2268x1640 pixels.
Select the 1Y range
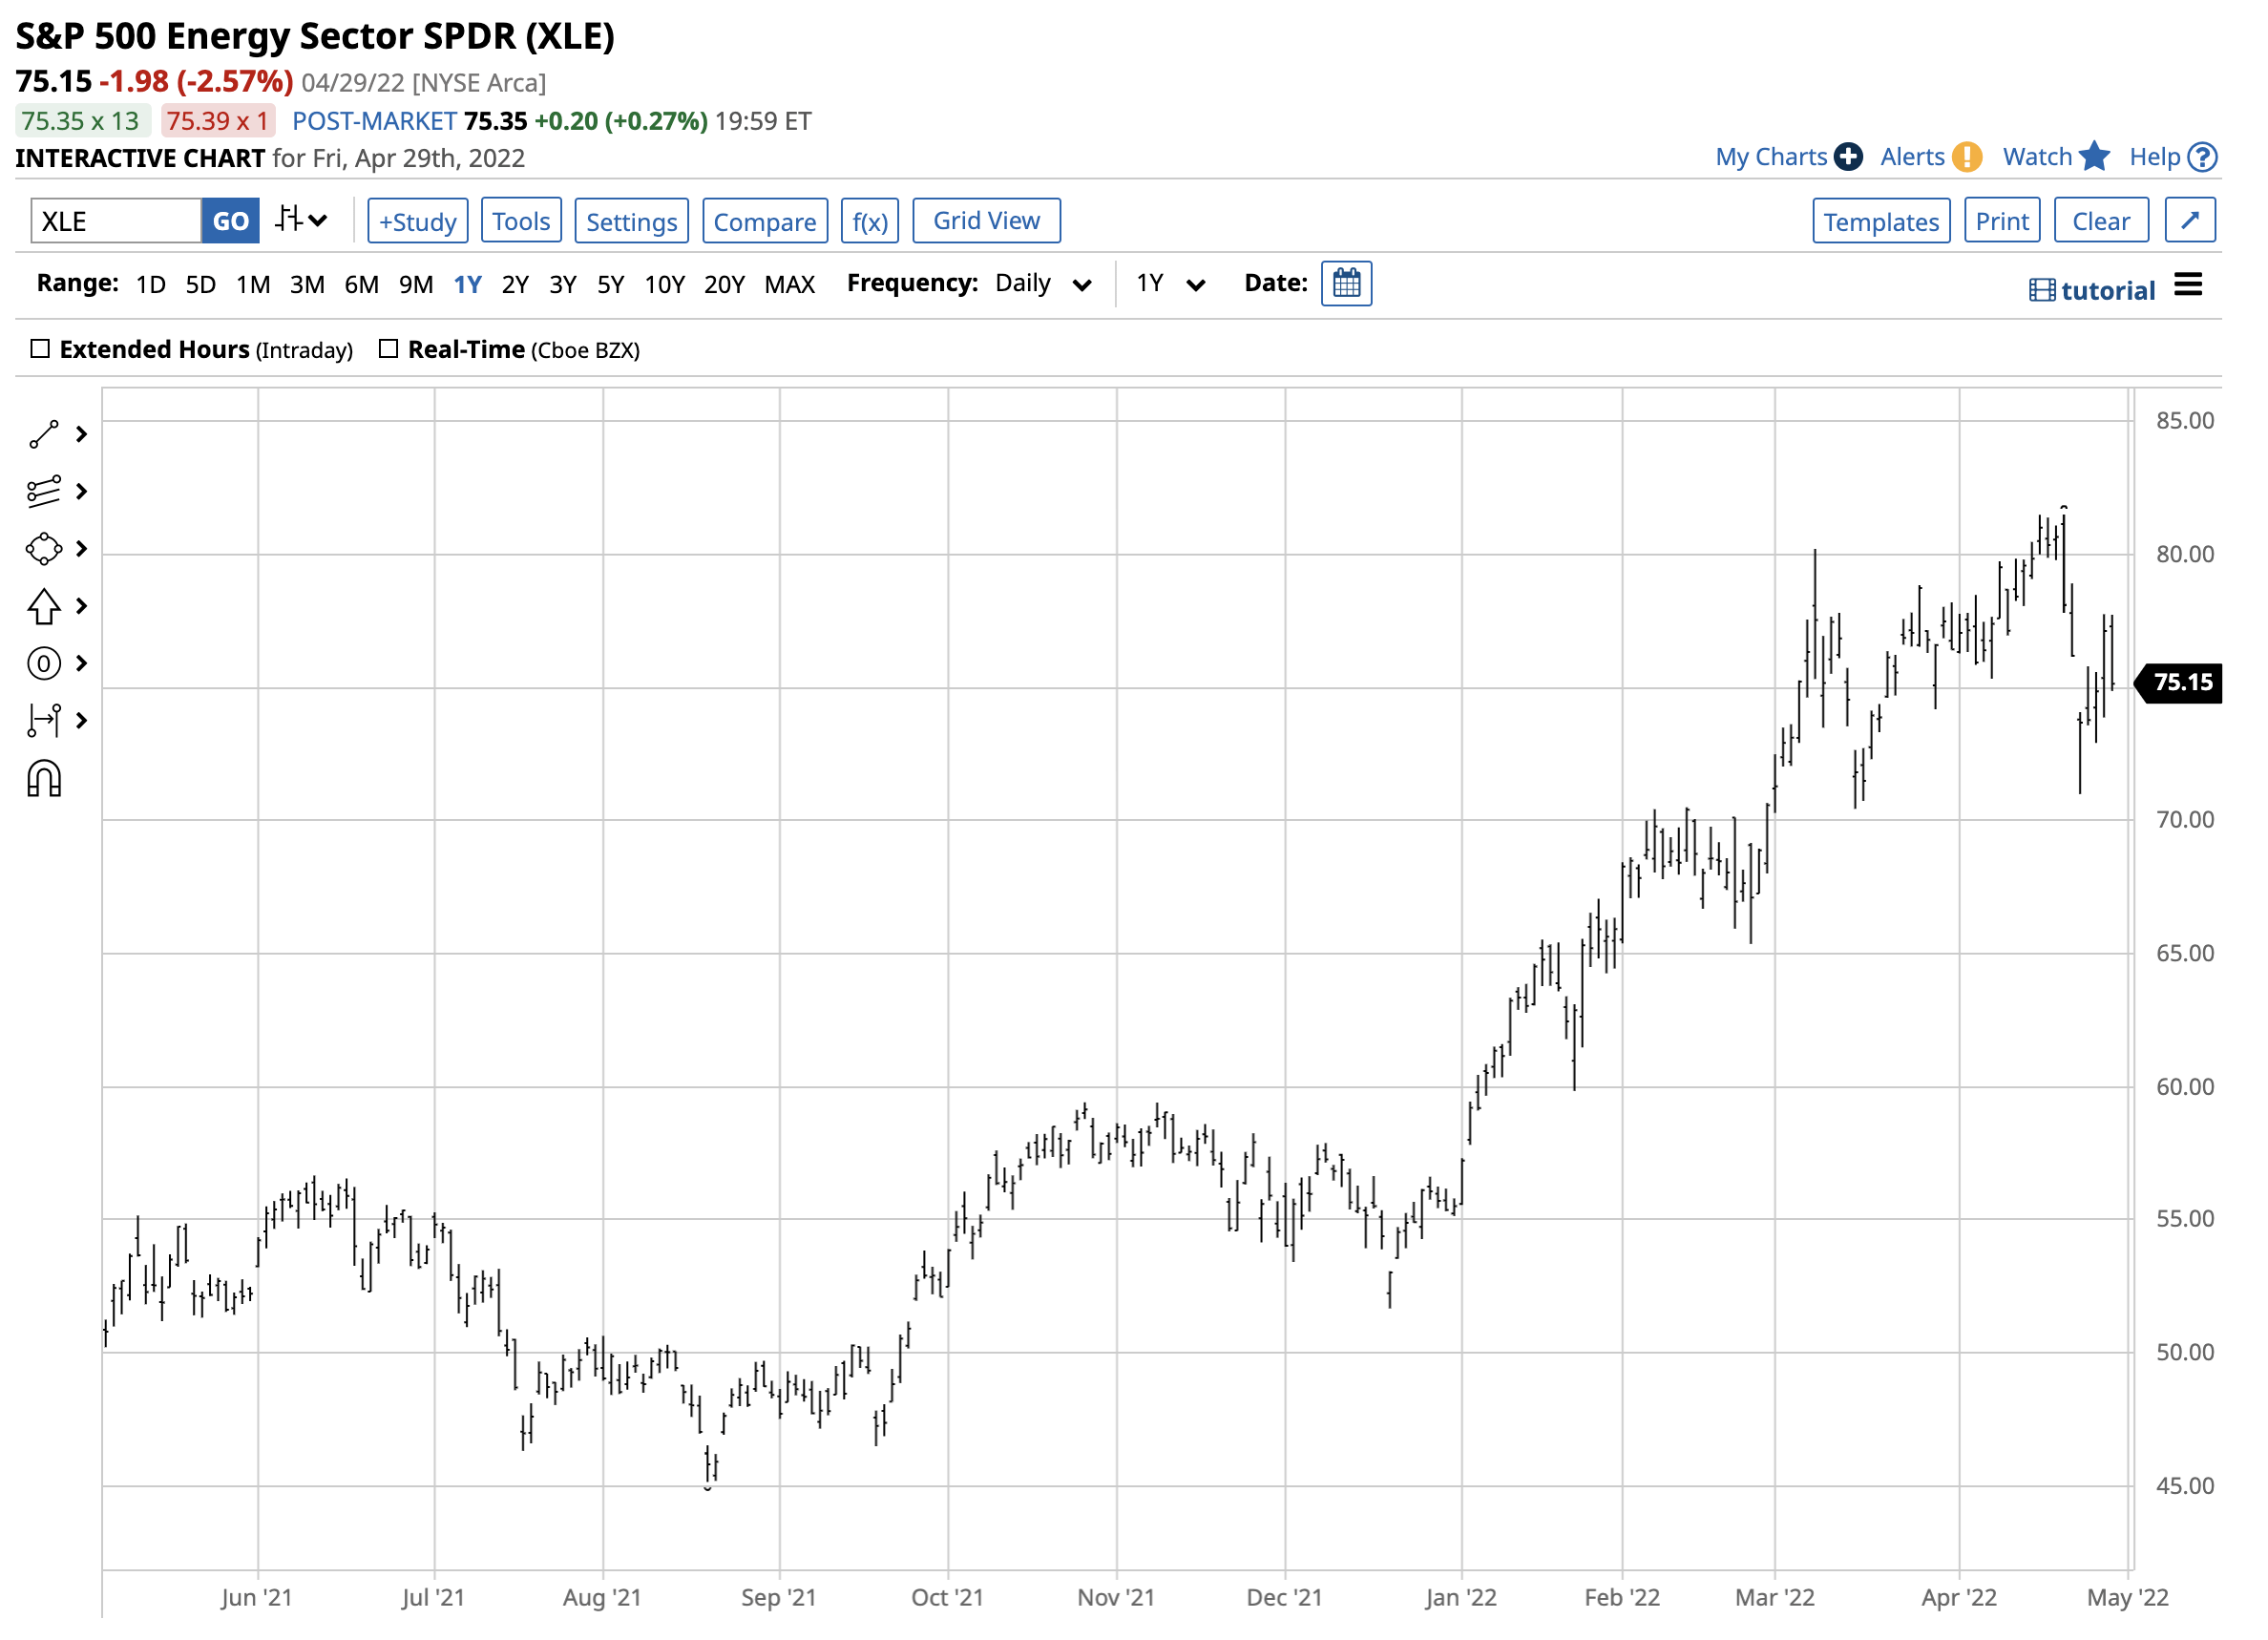[x=469, y=286]
